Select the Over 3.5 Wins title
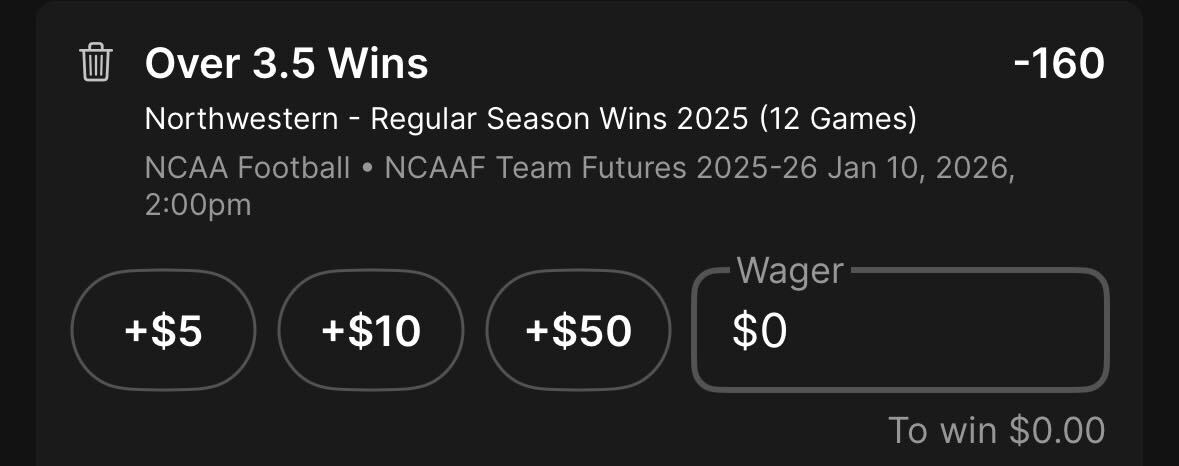This screenshot has width=1179, height=466. tap(286, 63)
